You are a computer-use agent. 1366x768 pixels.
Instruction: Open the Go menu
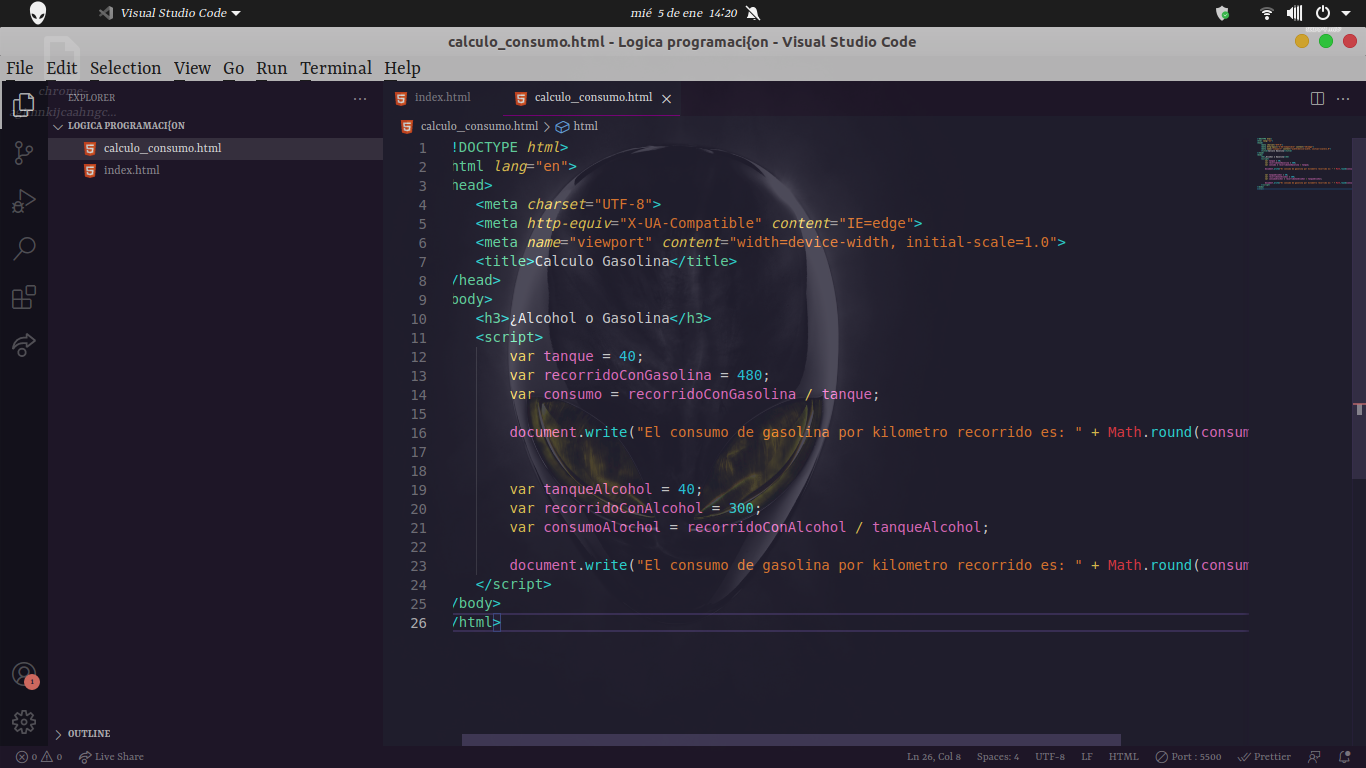tap(233, 68)
